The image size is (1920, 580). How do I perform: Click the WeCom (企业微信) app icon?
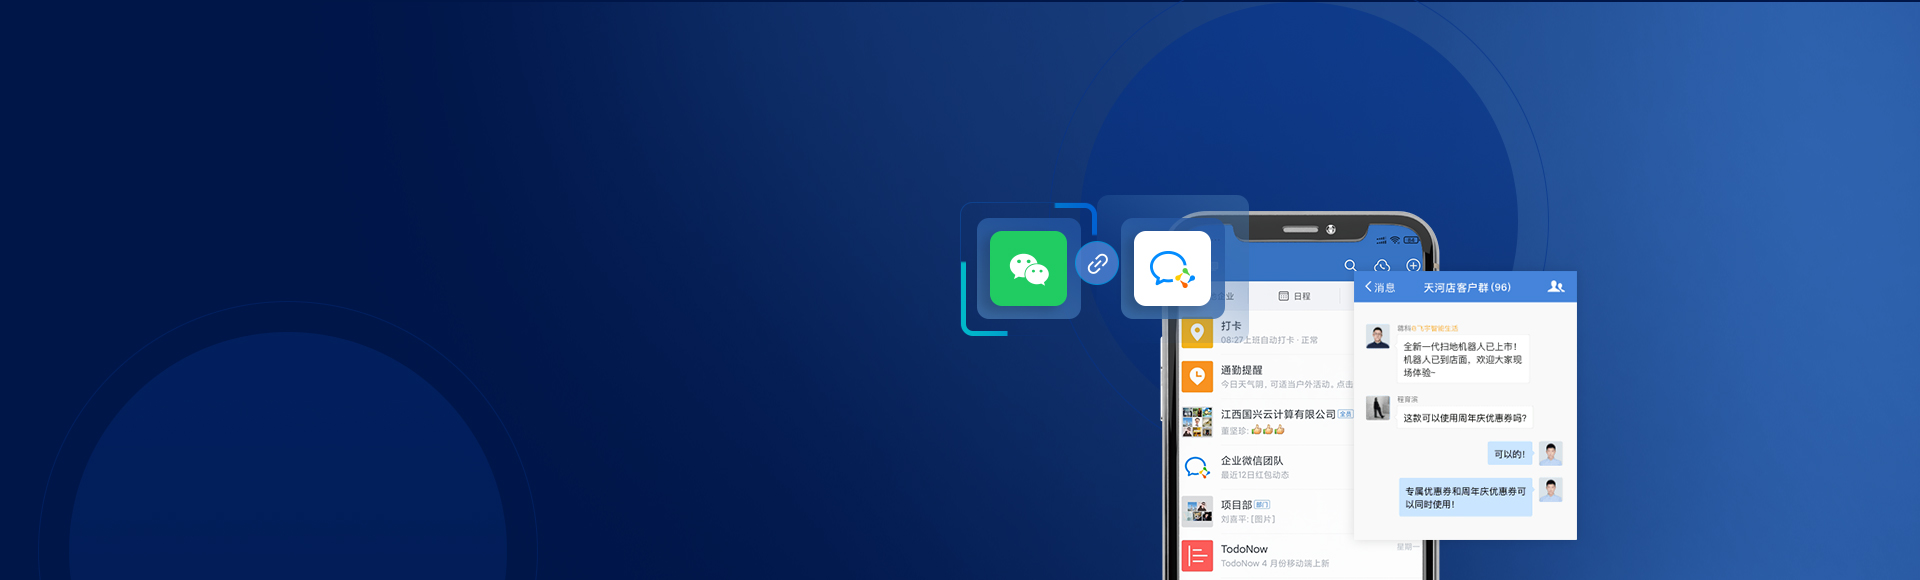click(x=1172, y=268)
